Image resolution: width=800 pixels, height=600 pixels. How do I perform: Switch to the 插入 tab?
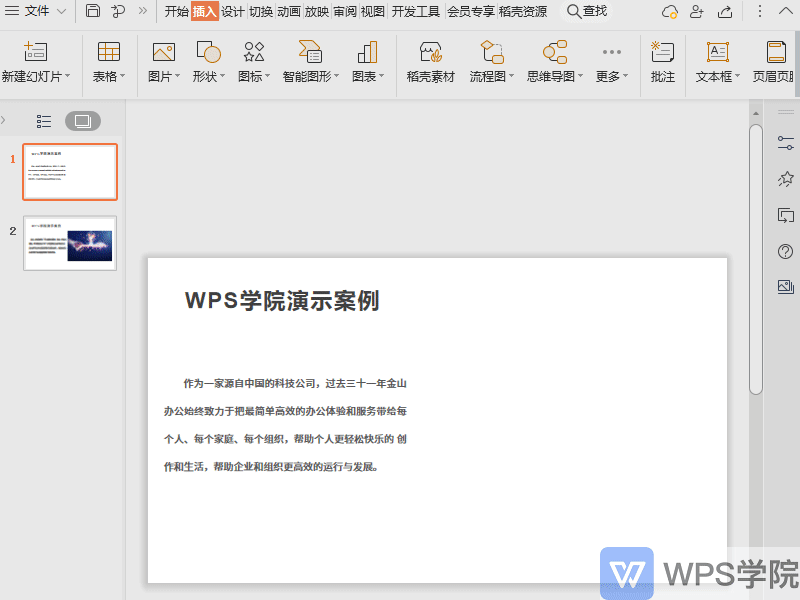click(205, 11)
